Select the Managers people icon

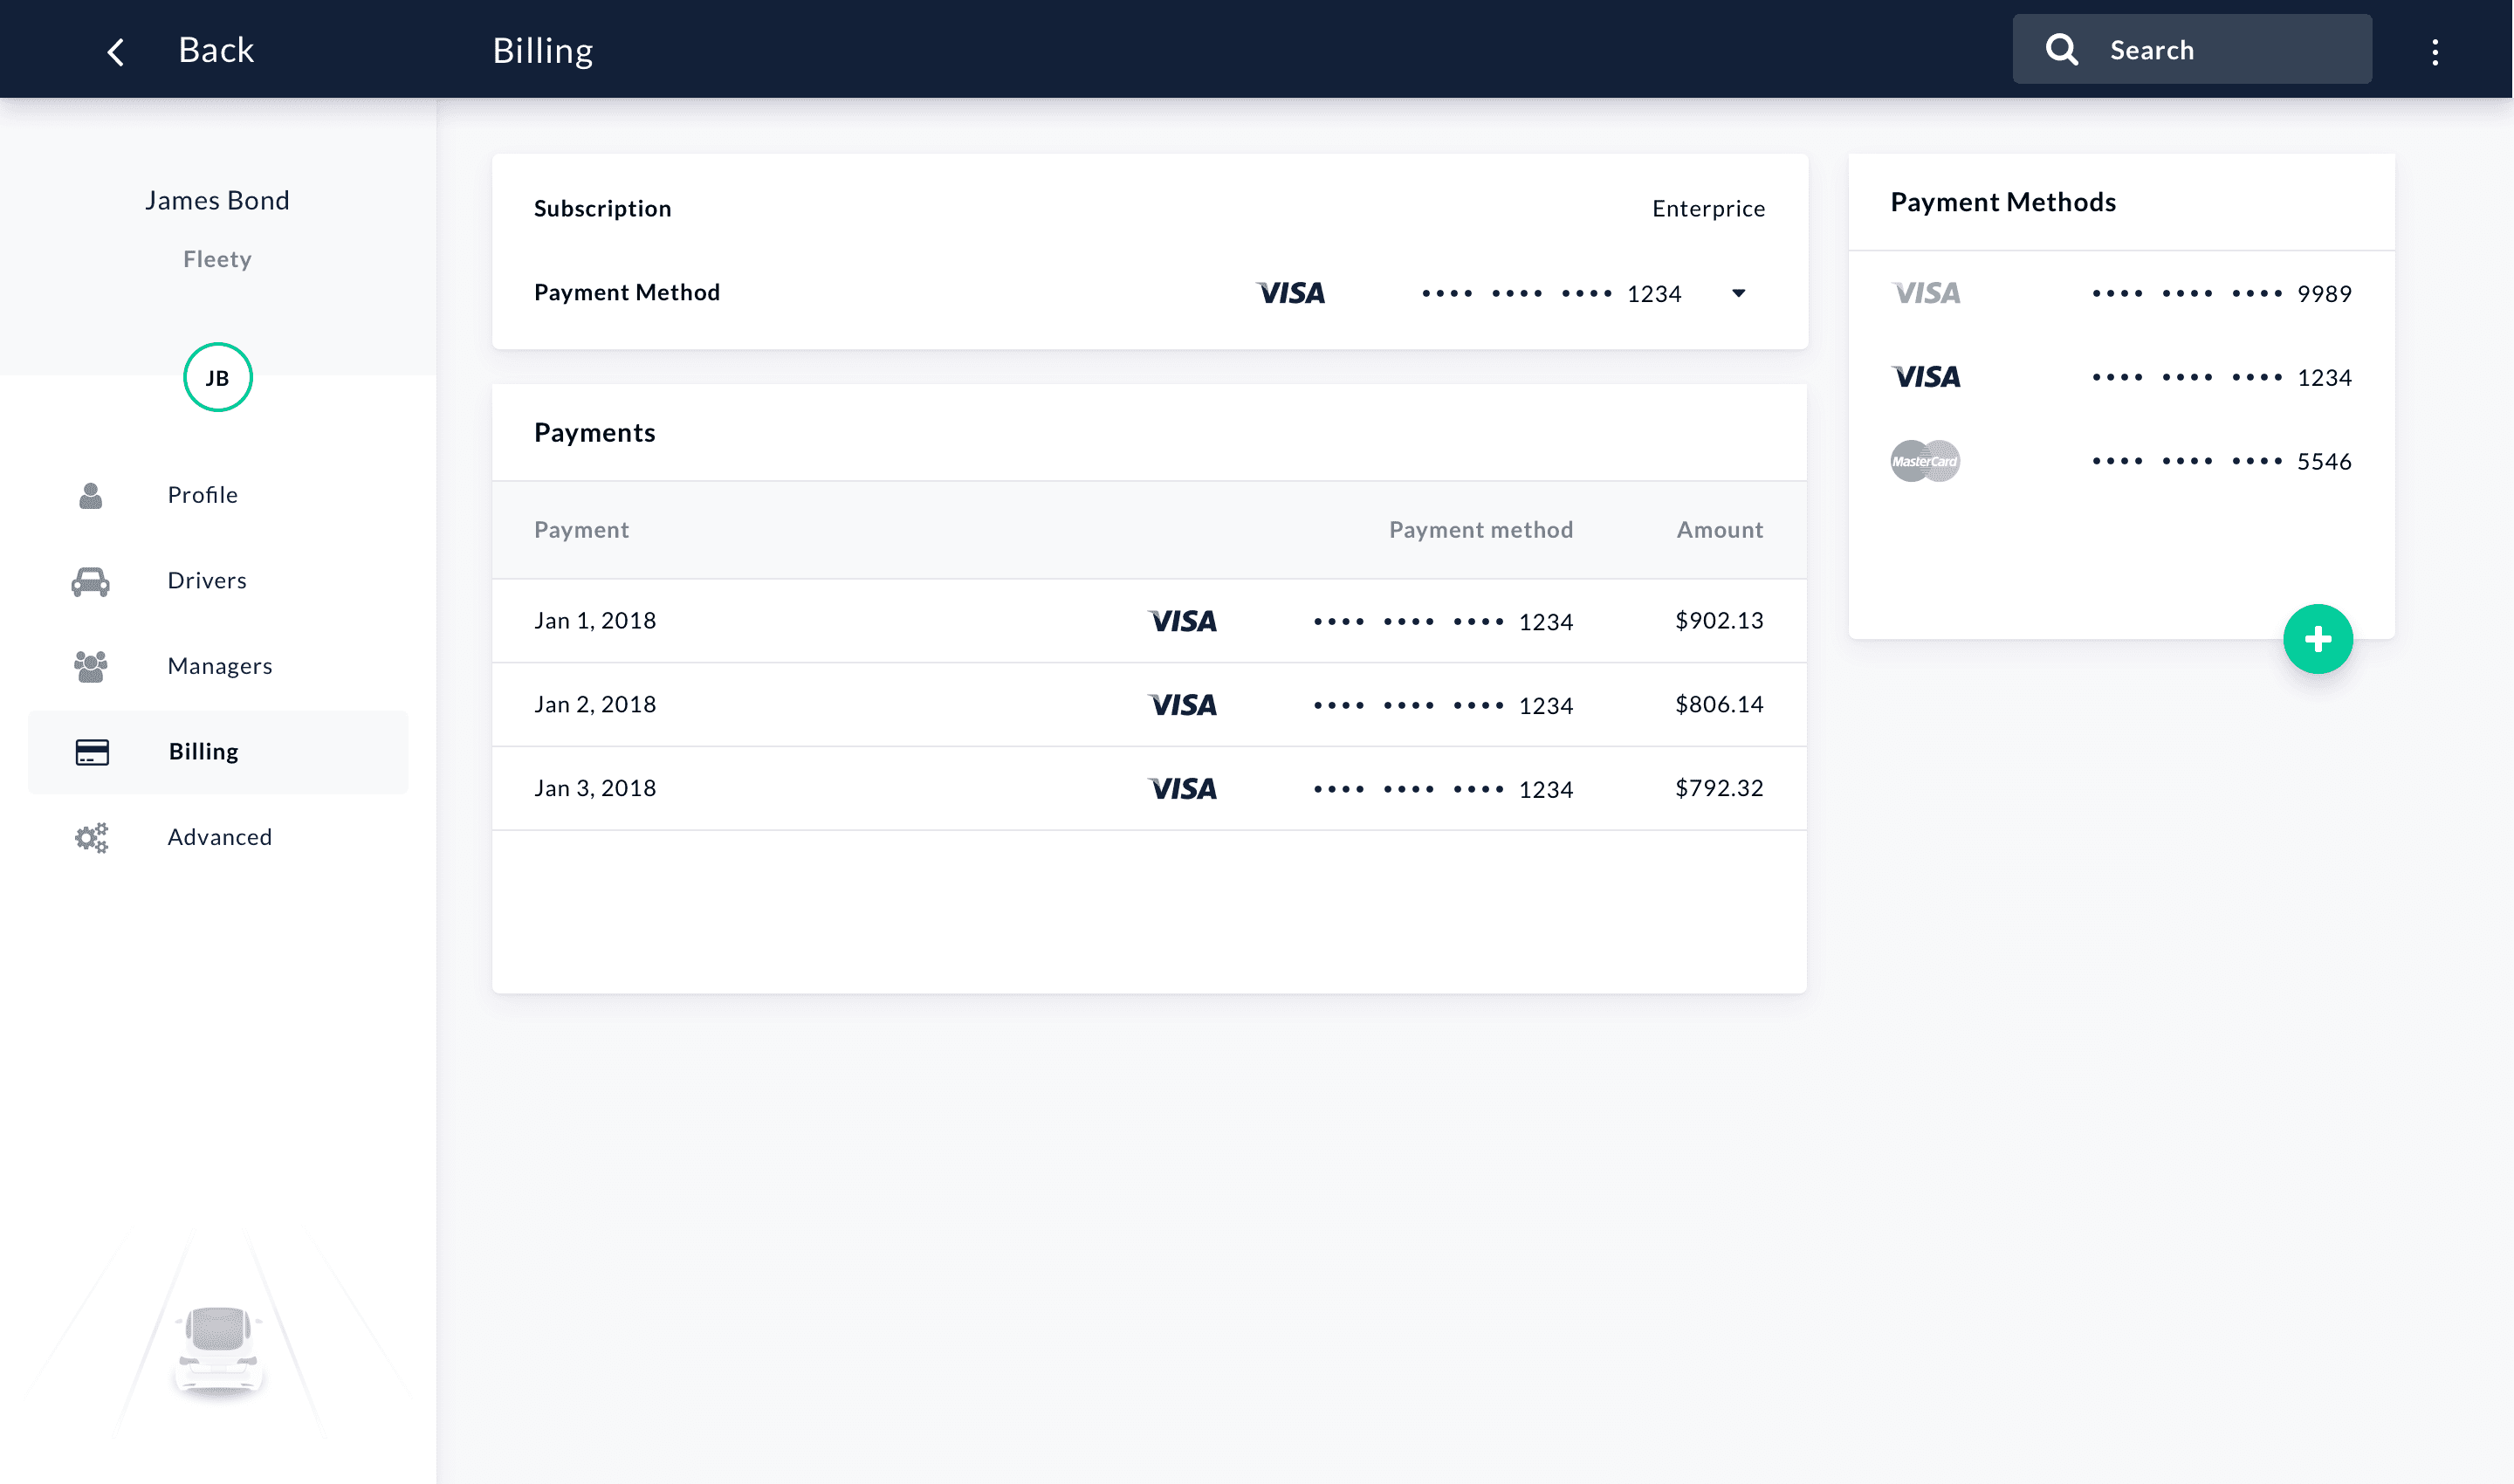pos(91,665)
